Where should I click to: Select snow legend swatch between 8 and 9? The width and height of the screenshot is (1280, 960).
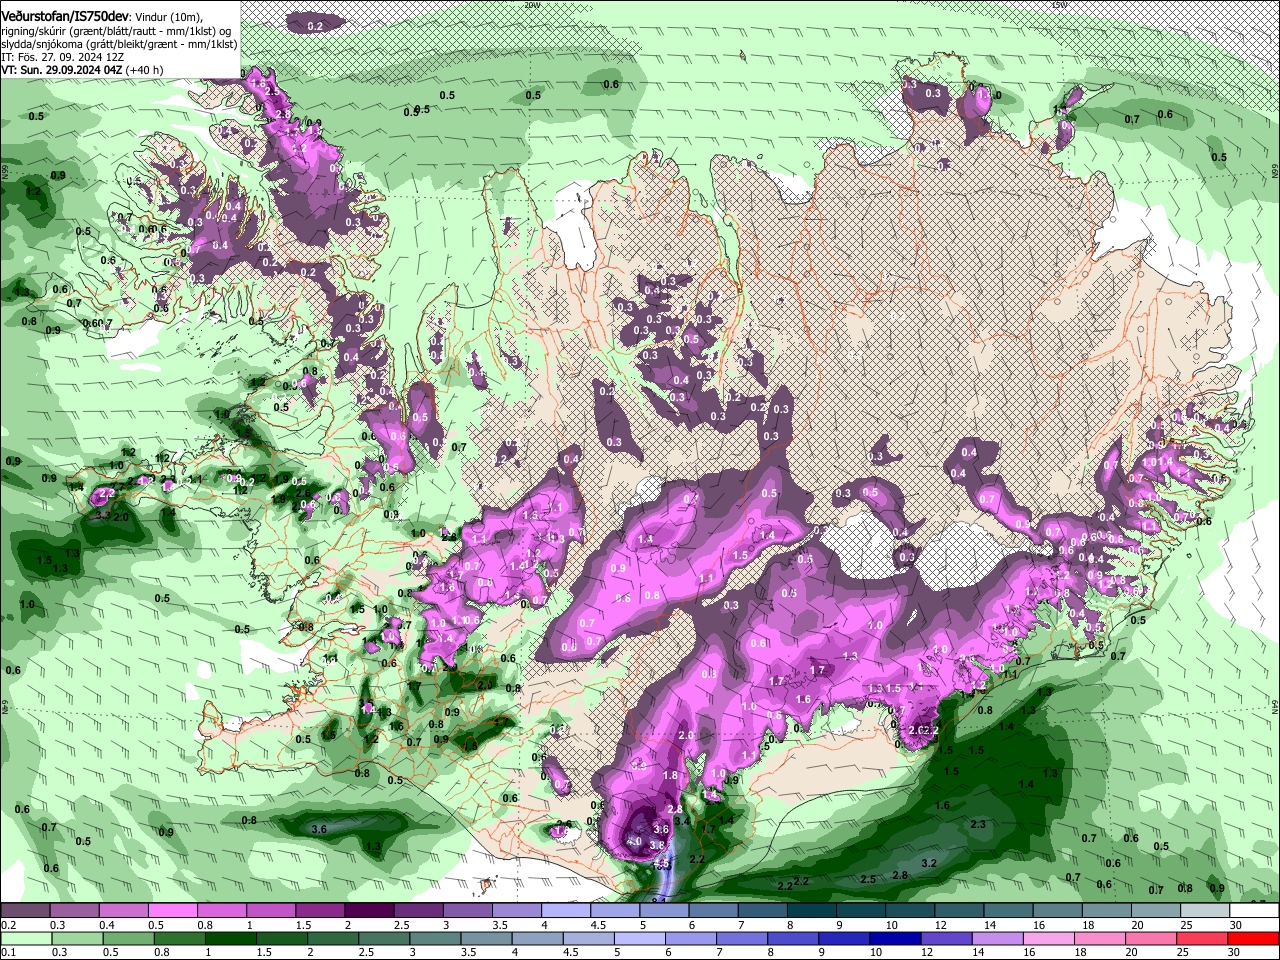coord(813,911)
